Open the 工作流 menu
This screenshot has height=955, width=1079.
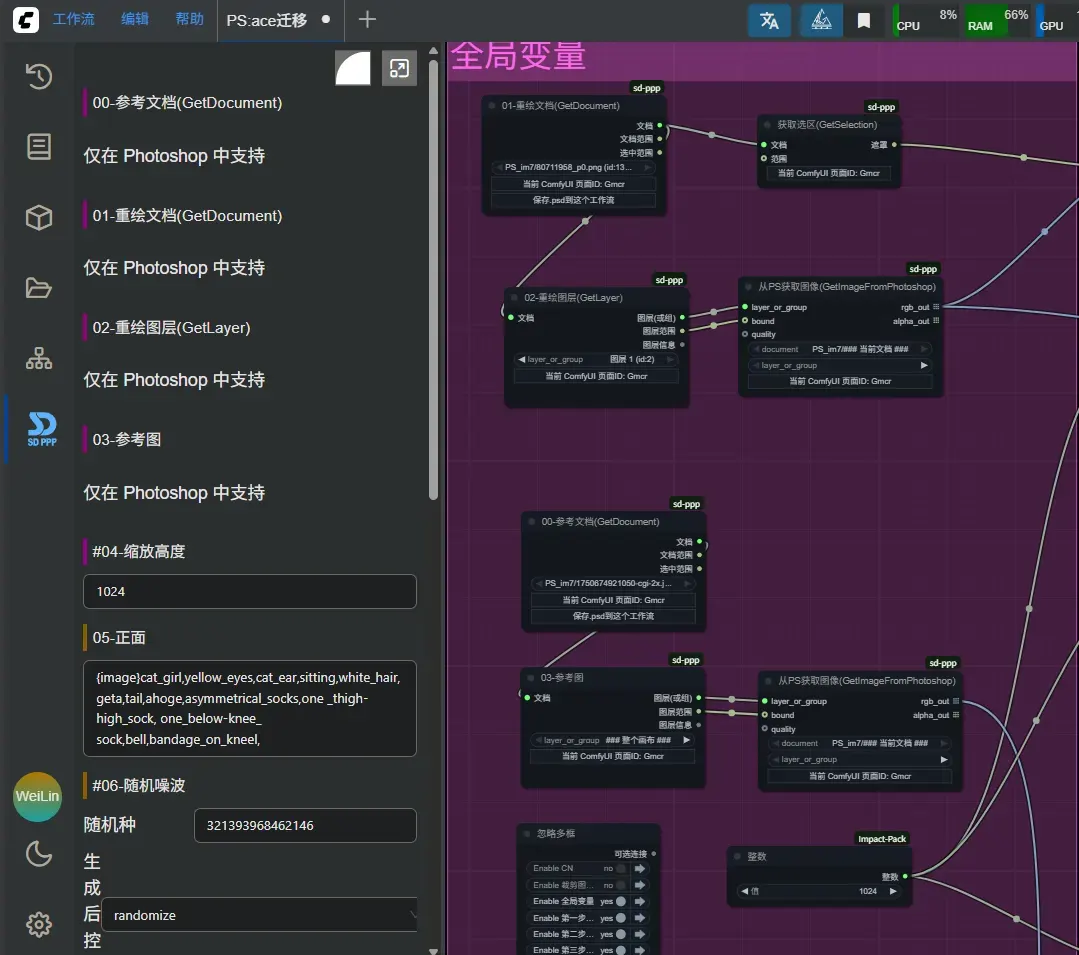[x=74, y=19]
